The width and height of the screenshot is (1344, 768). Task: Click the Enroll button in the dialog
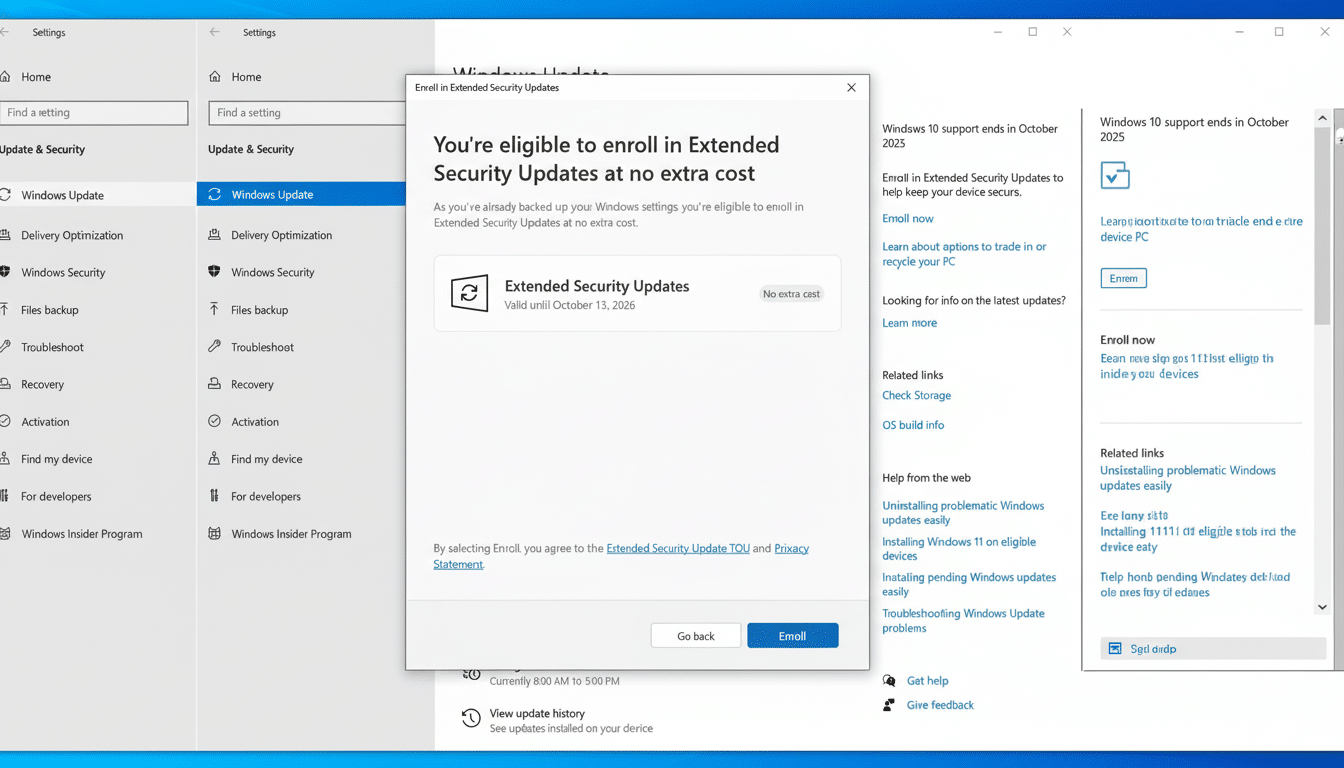[x=793, y=635]
